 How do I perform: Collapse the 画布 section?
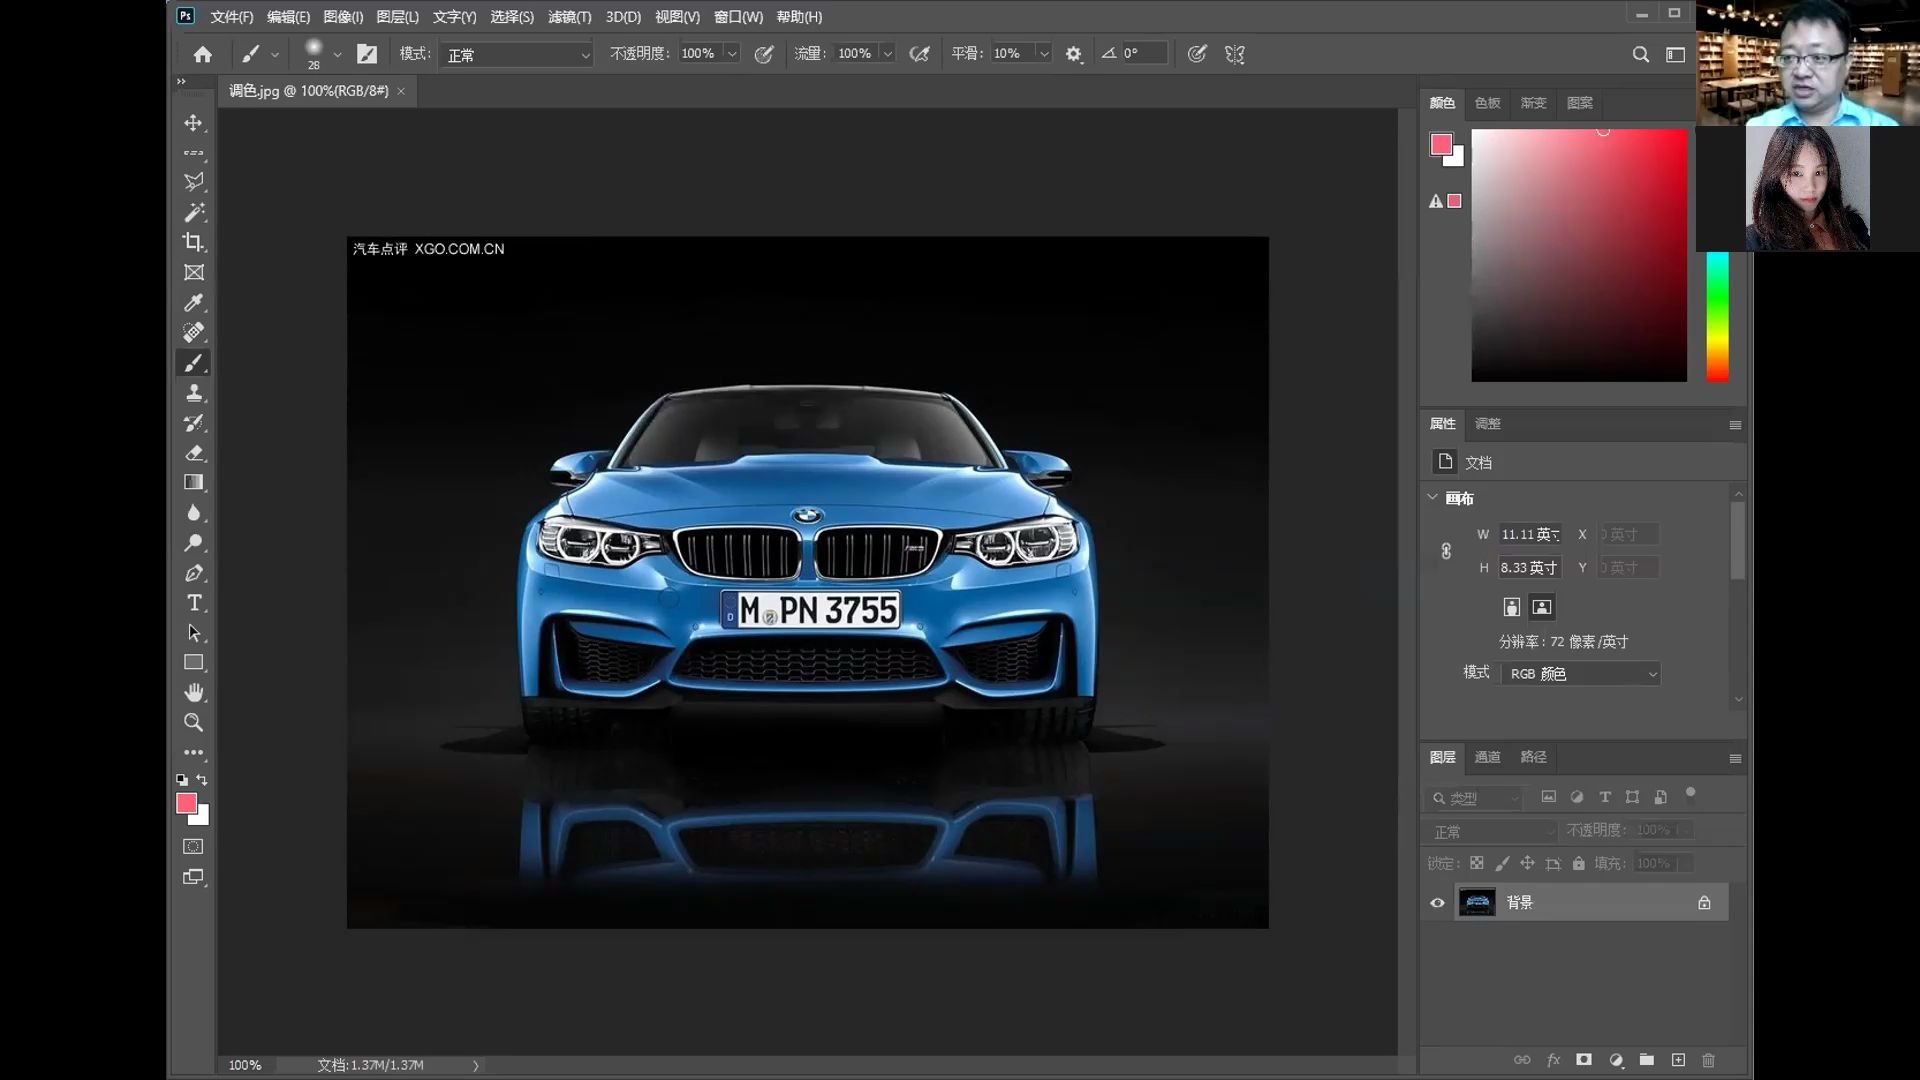(x=1432, y=497)
